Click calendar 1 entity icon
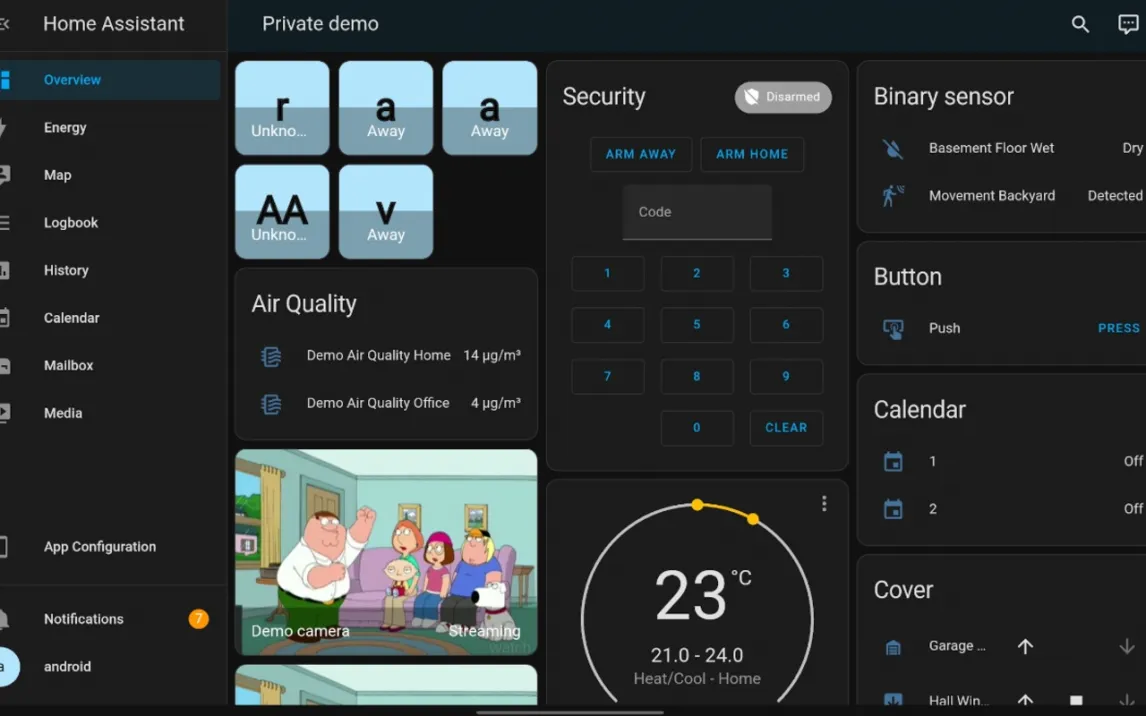1146x716 pixels. (x=893, y=462)
